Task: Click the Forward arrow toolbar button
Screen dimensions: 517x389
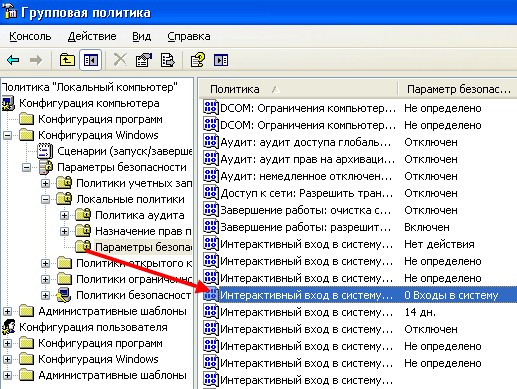Action: pos(36,60)
